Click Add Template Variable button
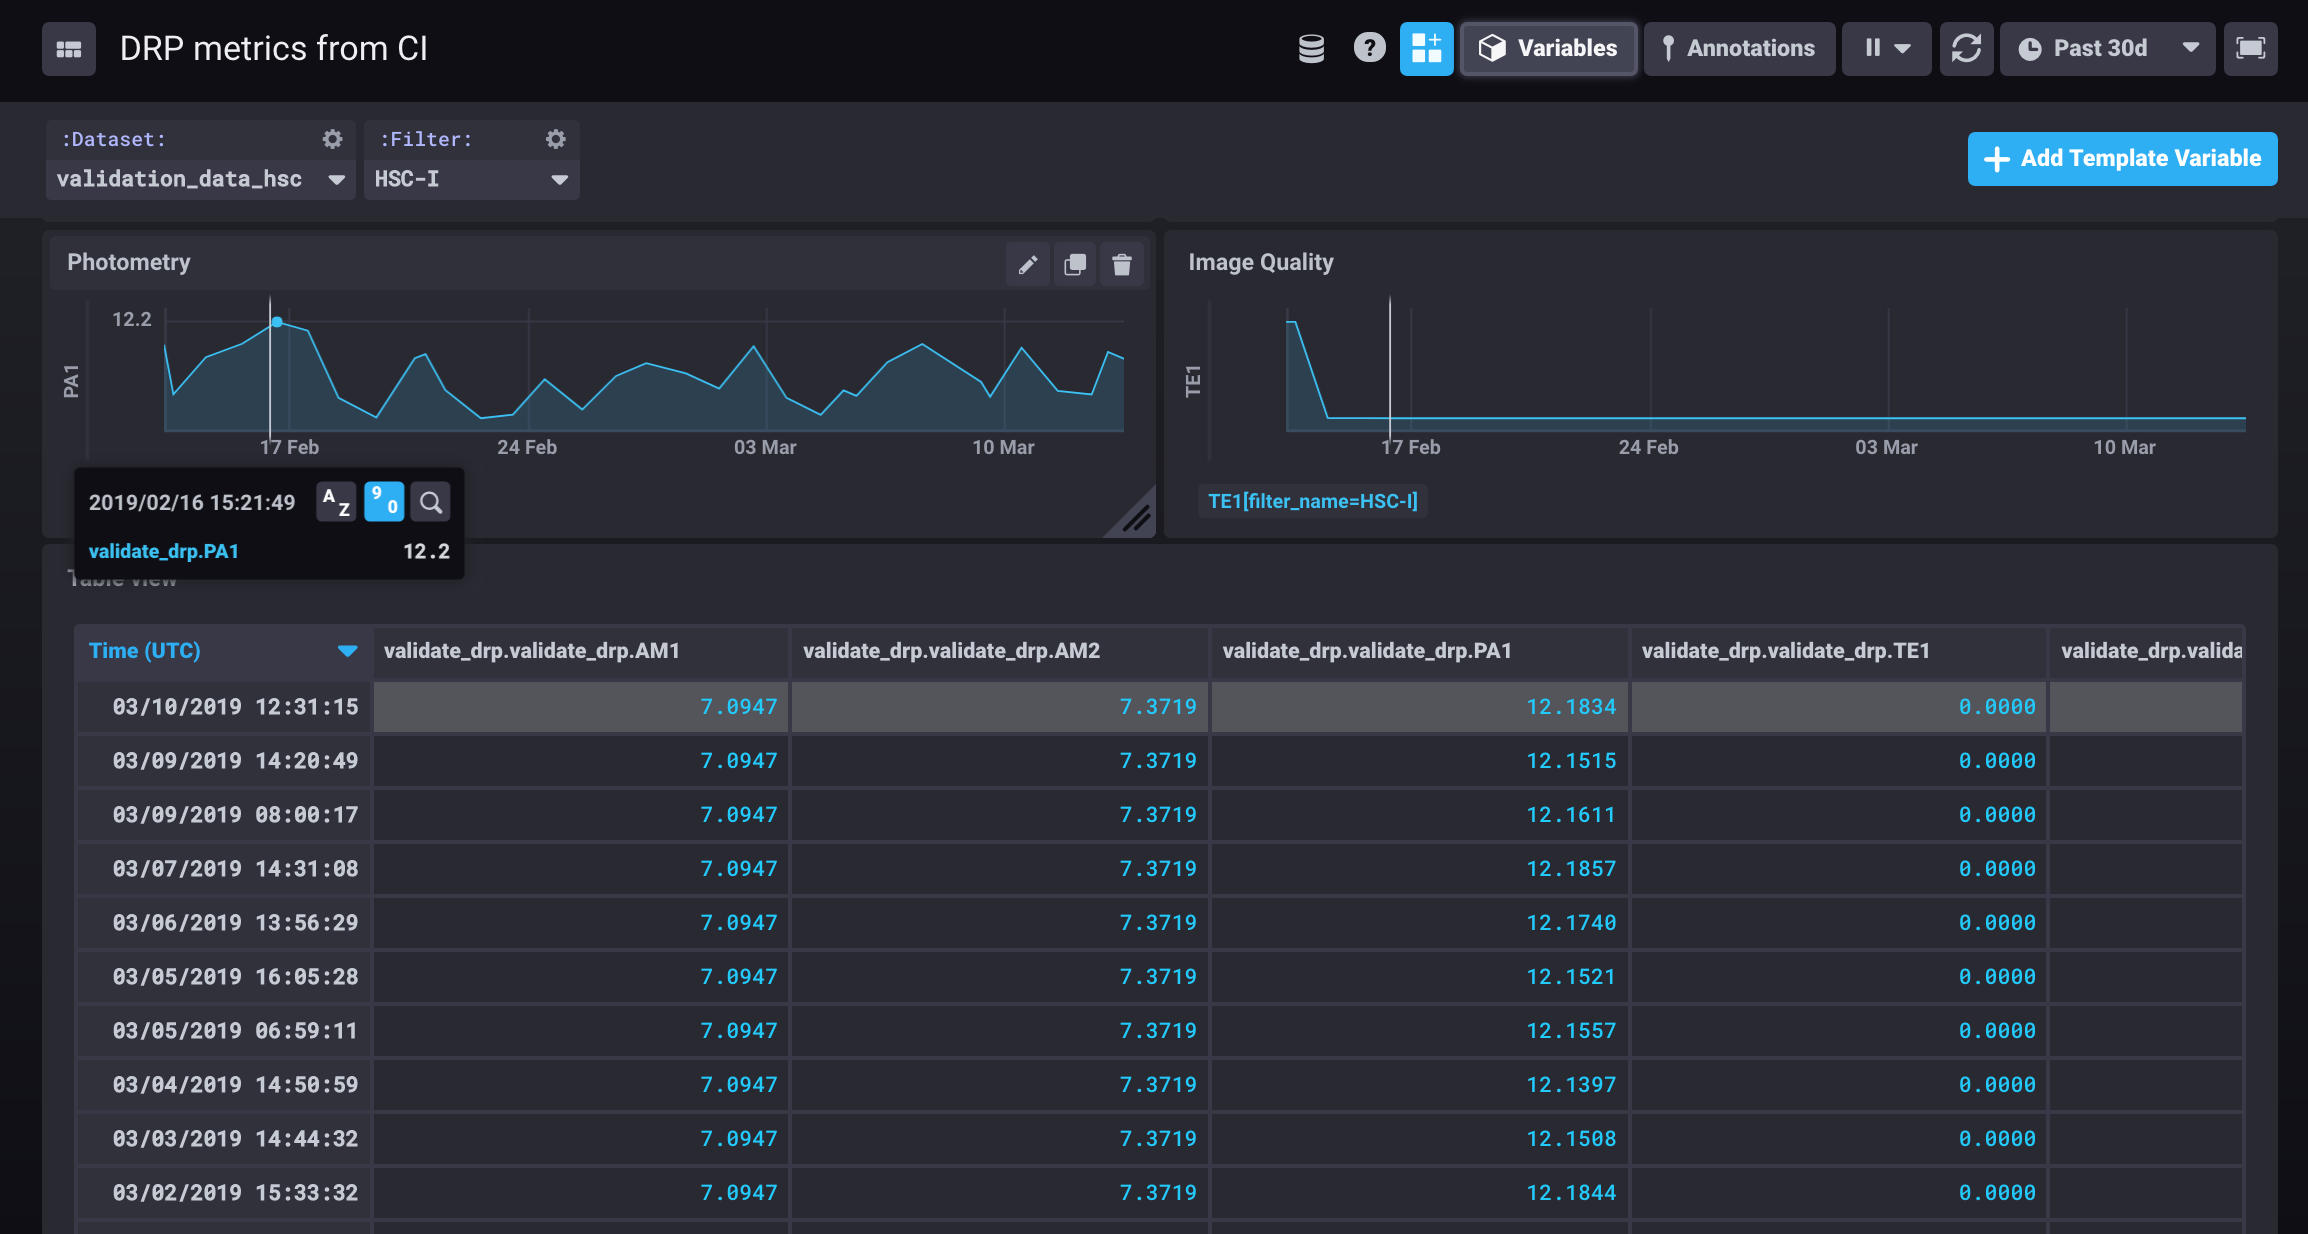The image size is (2308, 1234). coord(2122,158)
